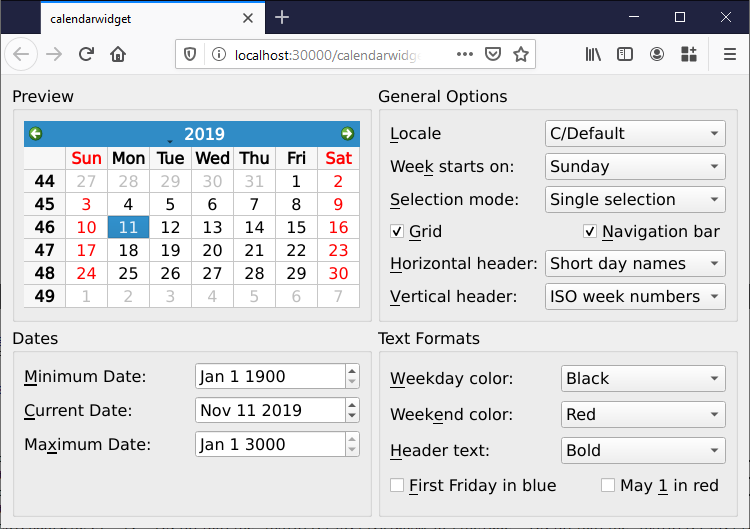
Task: Open the Weekend color dropdown
Action: (x=643, y=414)
